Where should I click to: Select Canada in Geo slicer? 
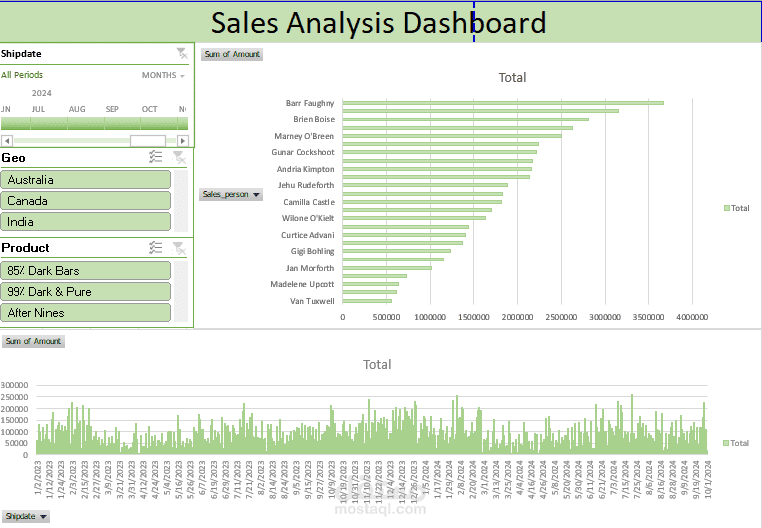point(86,201)
